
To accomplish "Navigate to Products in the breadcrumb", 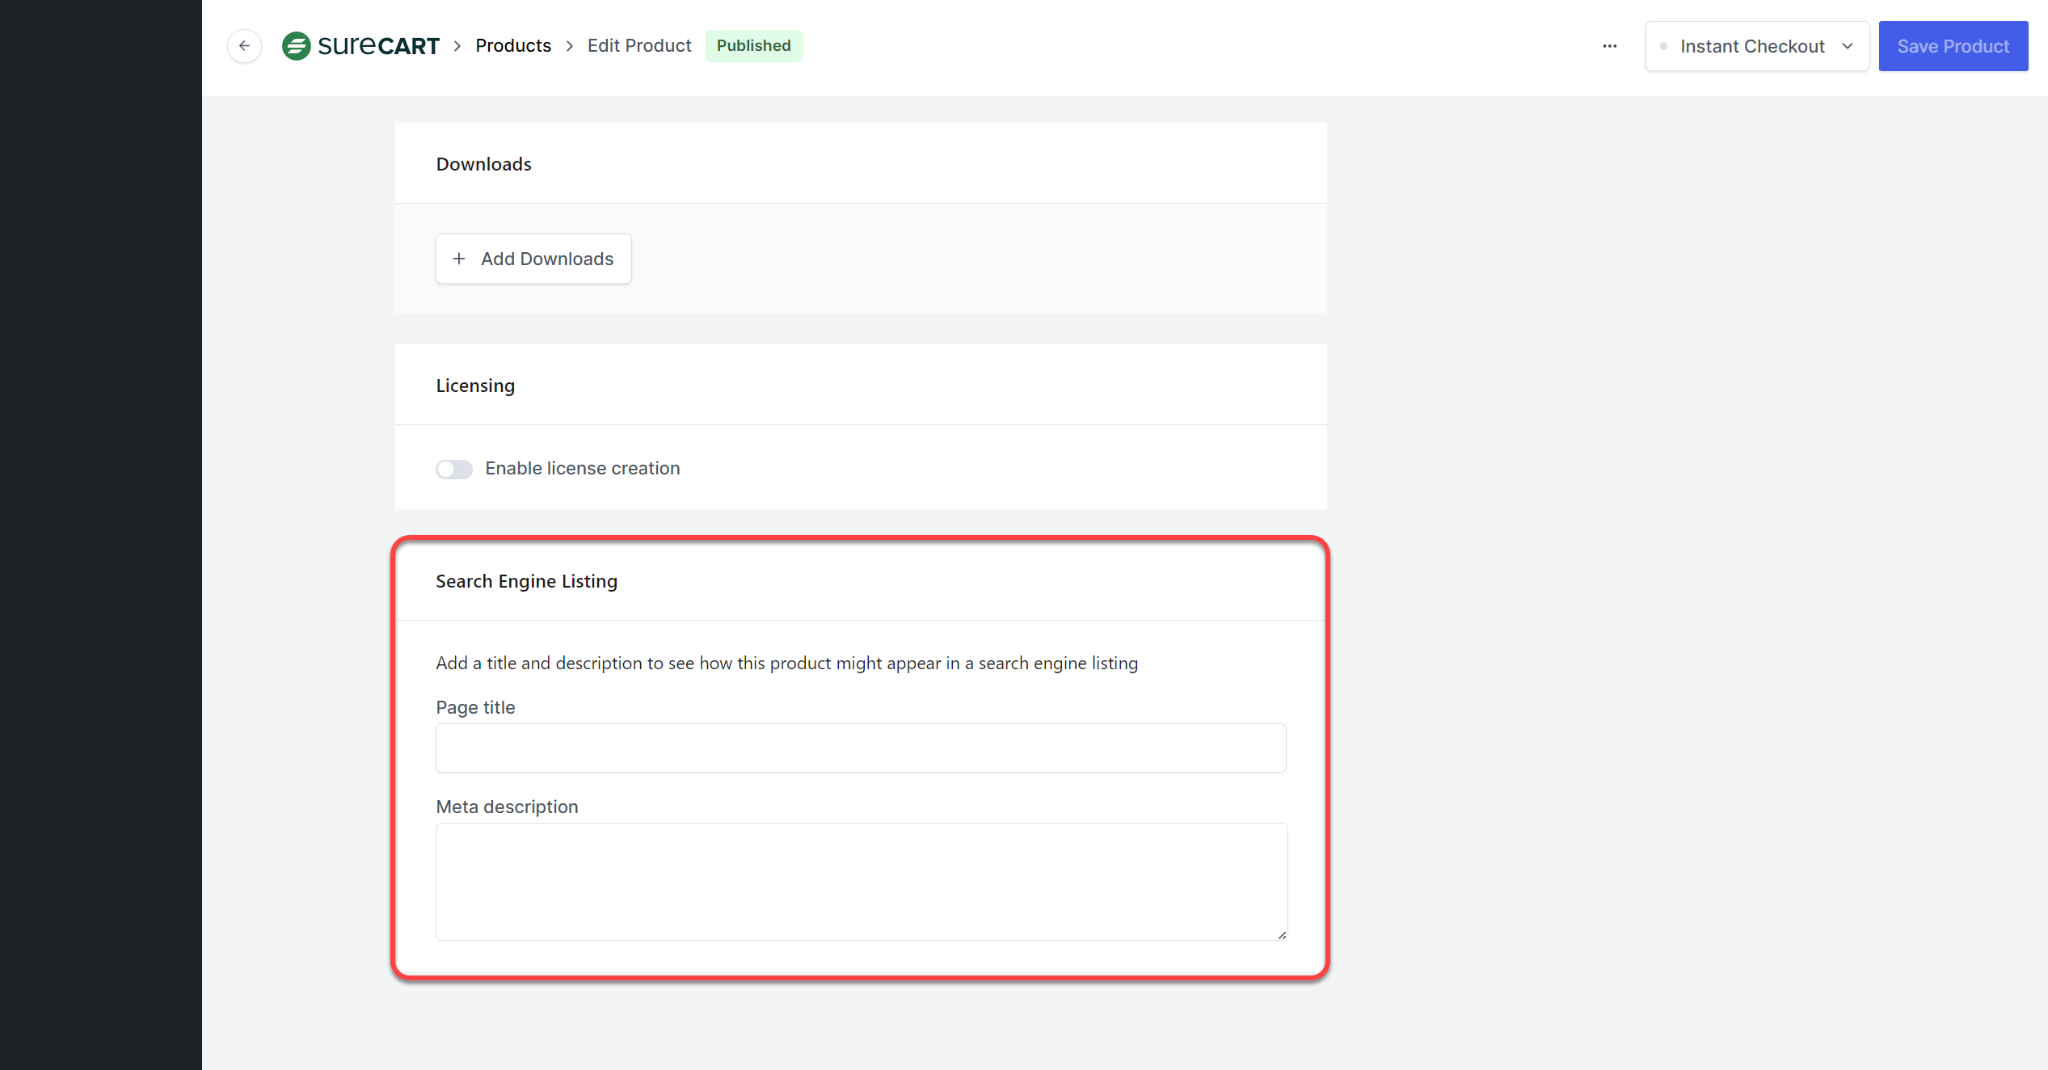I will click(x=513, y=45).
